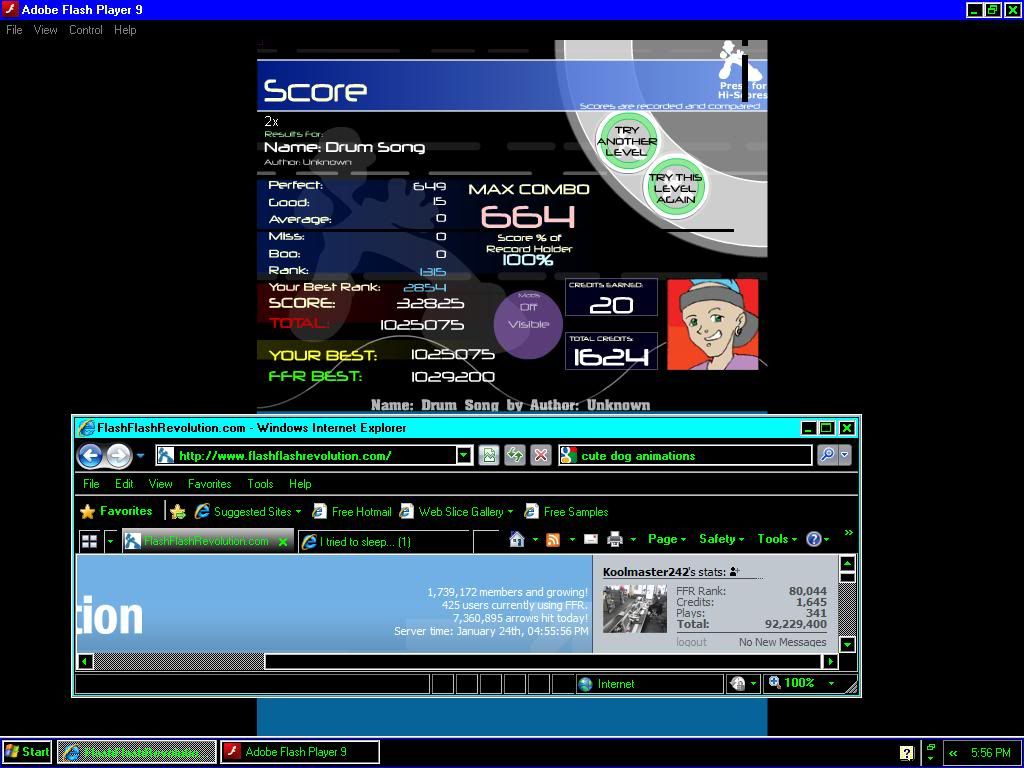The height and width of the screenshot is (768, 1024).
Task: Expand the address bar dropdown arrow
Action: click(464, 456)
